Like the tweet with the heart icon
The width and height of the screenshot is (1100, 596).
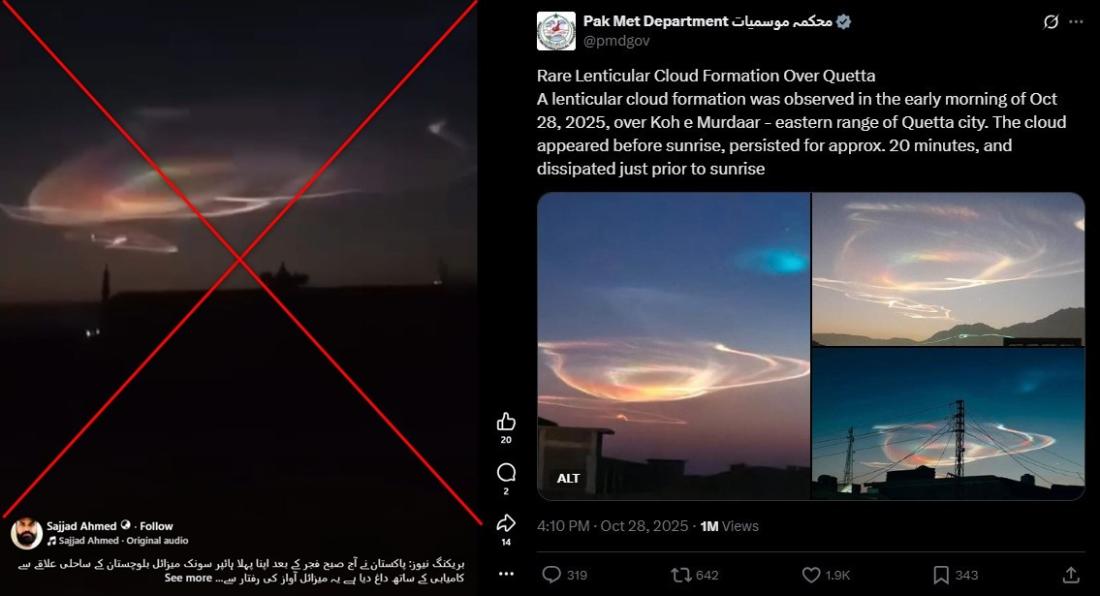811,575
